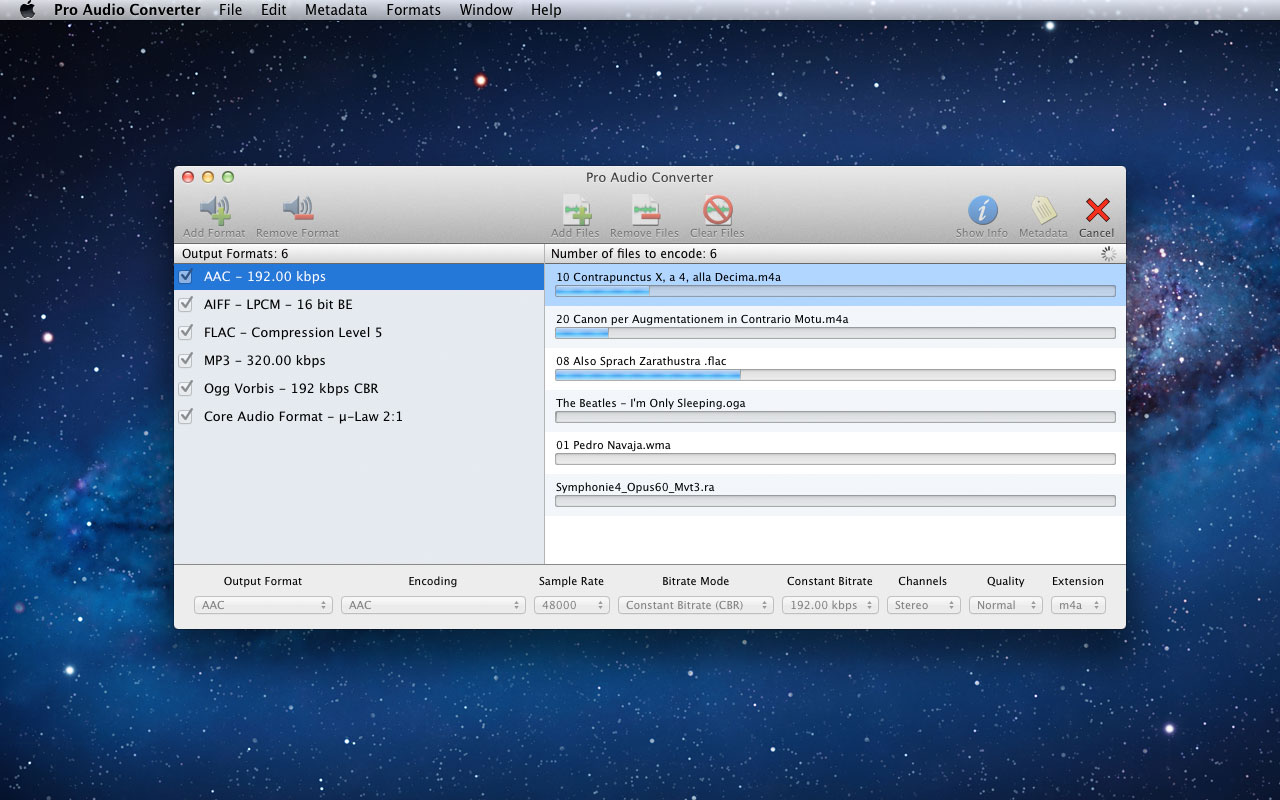Cancel encoding with the red X icon
The image size is (1280, 800).
coord(1097,210)
